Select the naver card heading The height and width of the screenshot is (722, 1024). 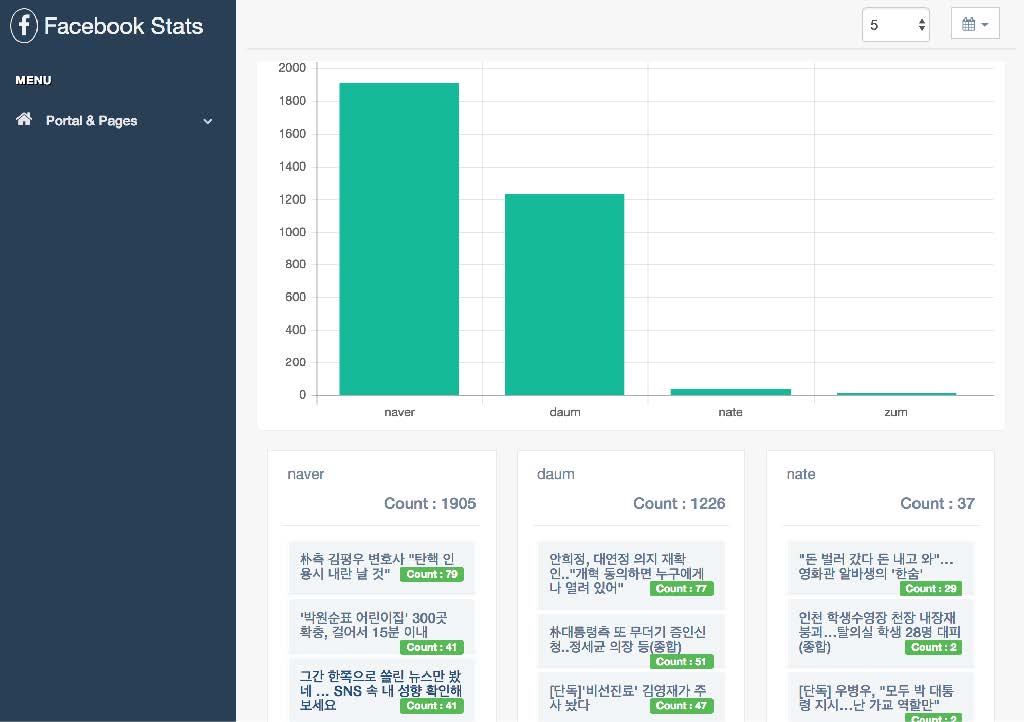(306, 474)
